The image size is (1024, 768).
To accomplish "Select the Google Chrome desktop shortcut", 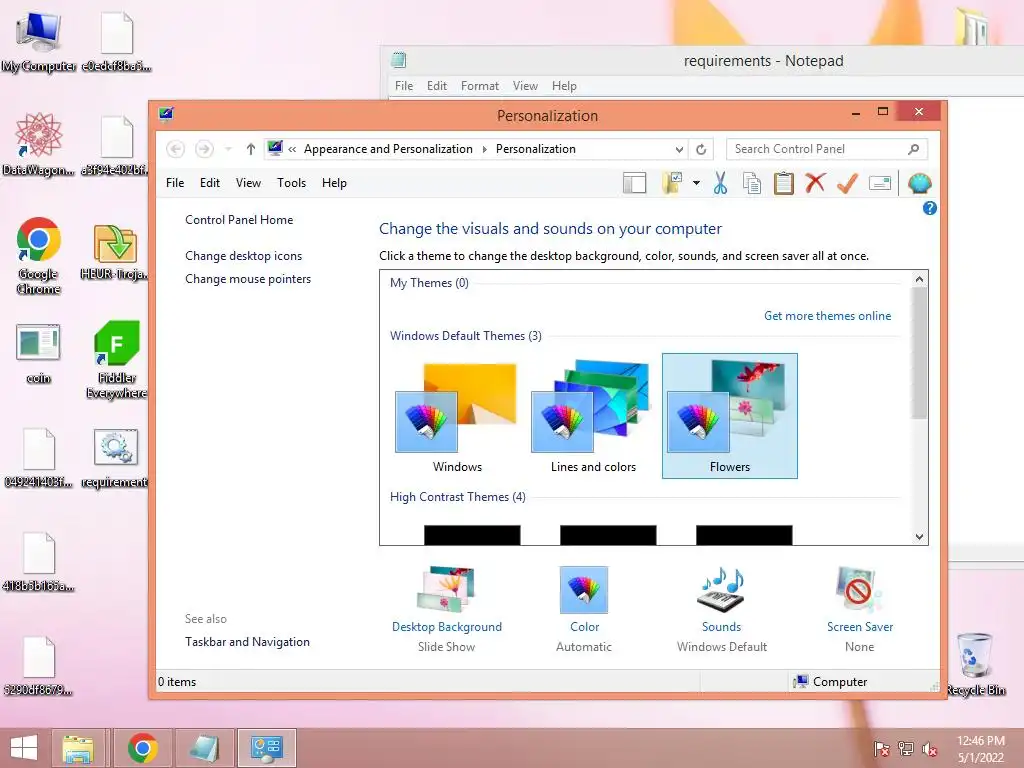I will click(x=39, y=256).
